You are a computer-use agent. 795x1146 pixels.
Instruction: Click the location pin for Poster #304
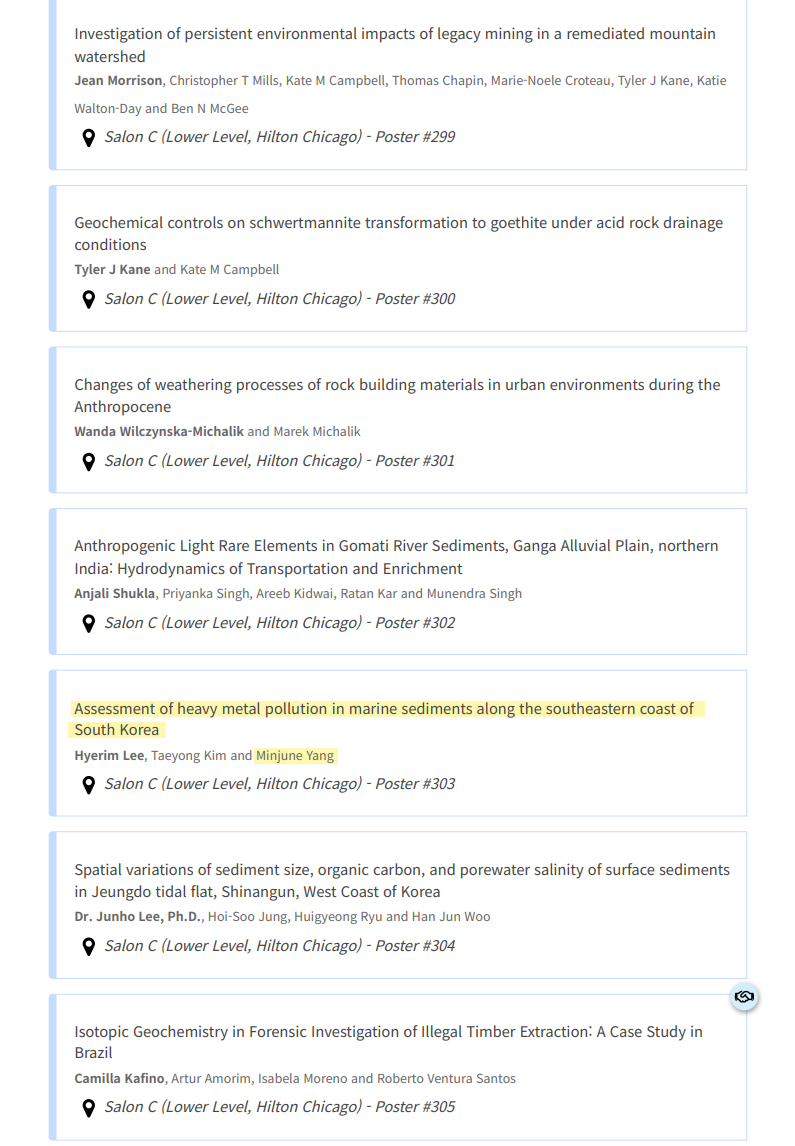click(x=88, y=946)
